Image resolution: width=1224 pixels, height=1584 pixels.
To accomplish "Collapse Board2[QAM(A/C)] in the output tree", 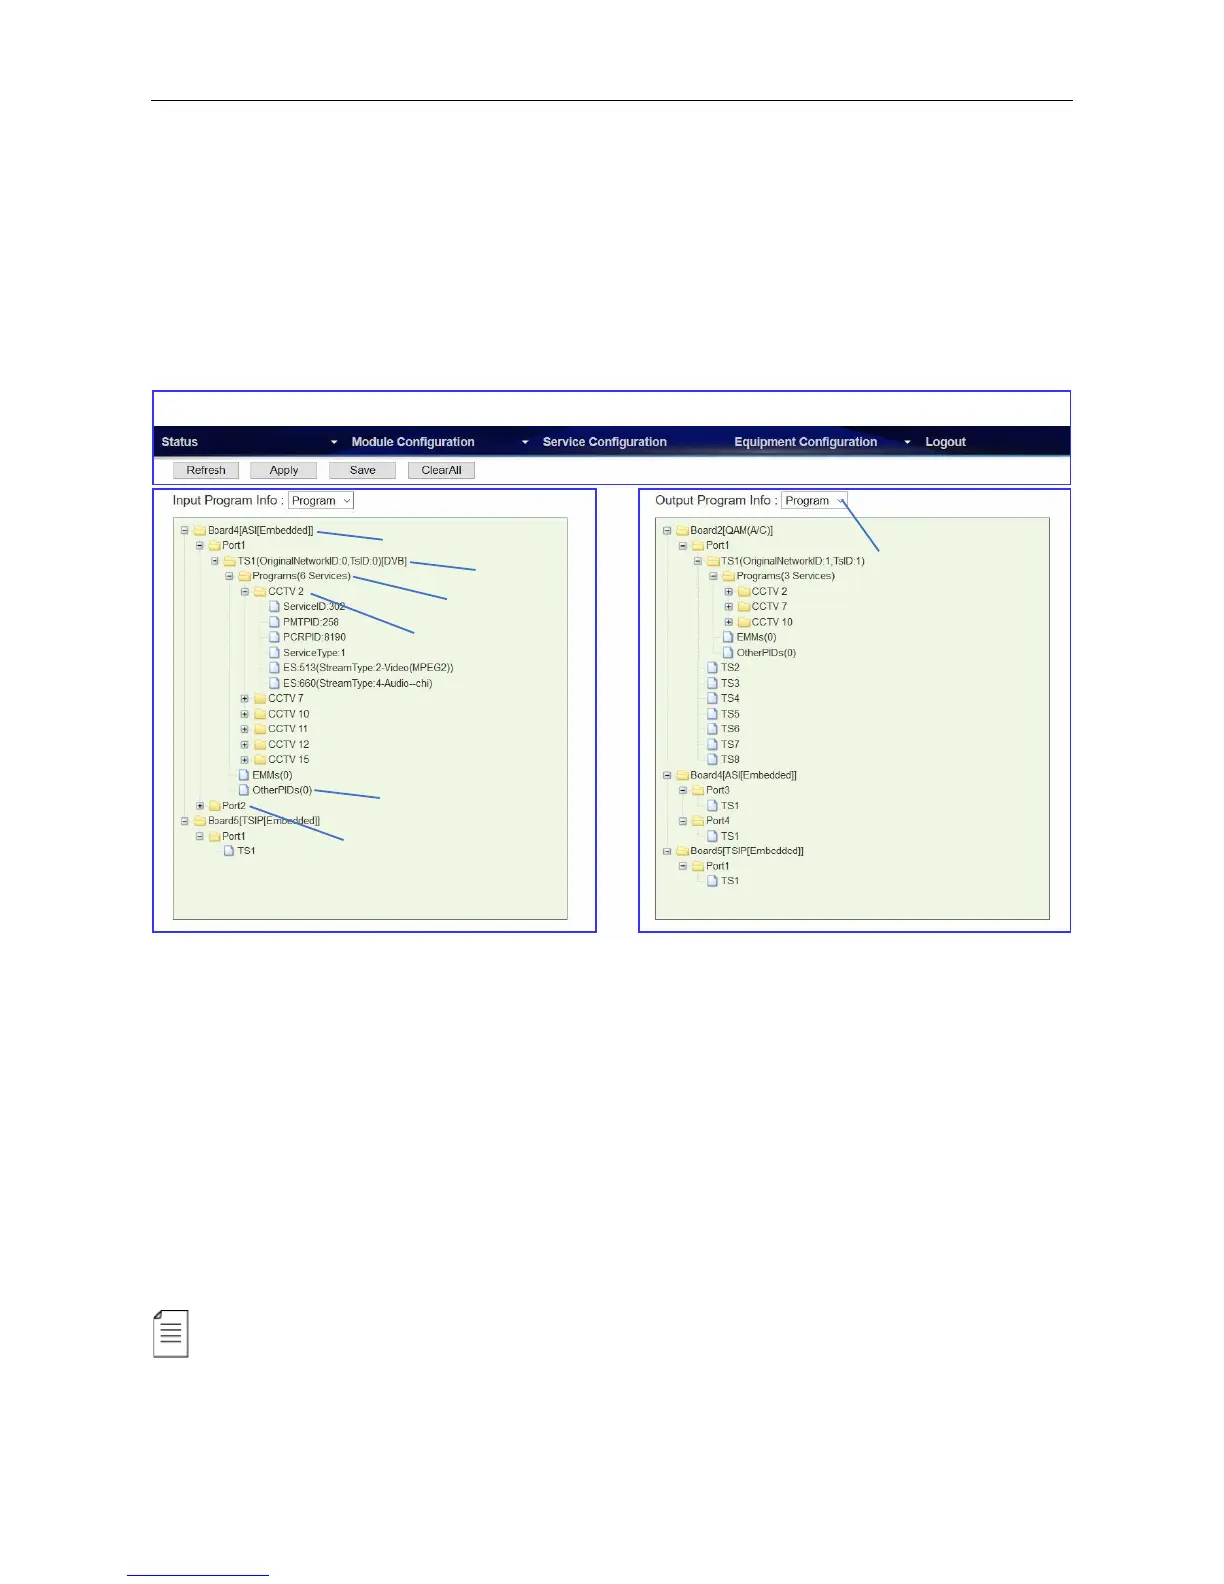I will [667, 531].
